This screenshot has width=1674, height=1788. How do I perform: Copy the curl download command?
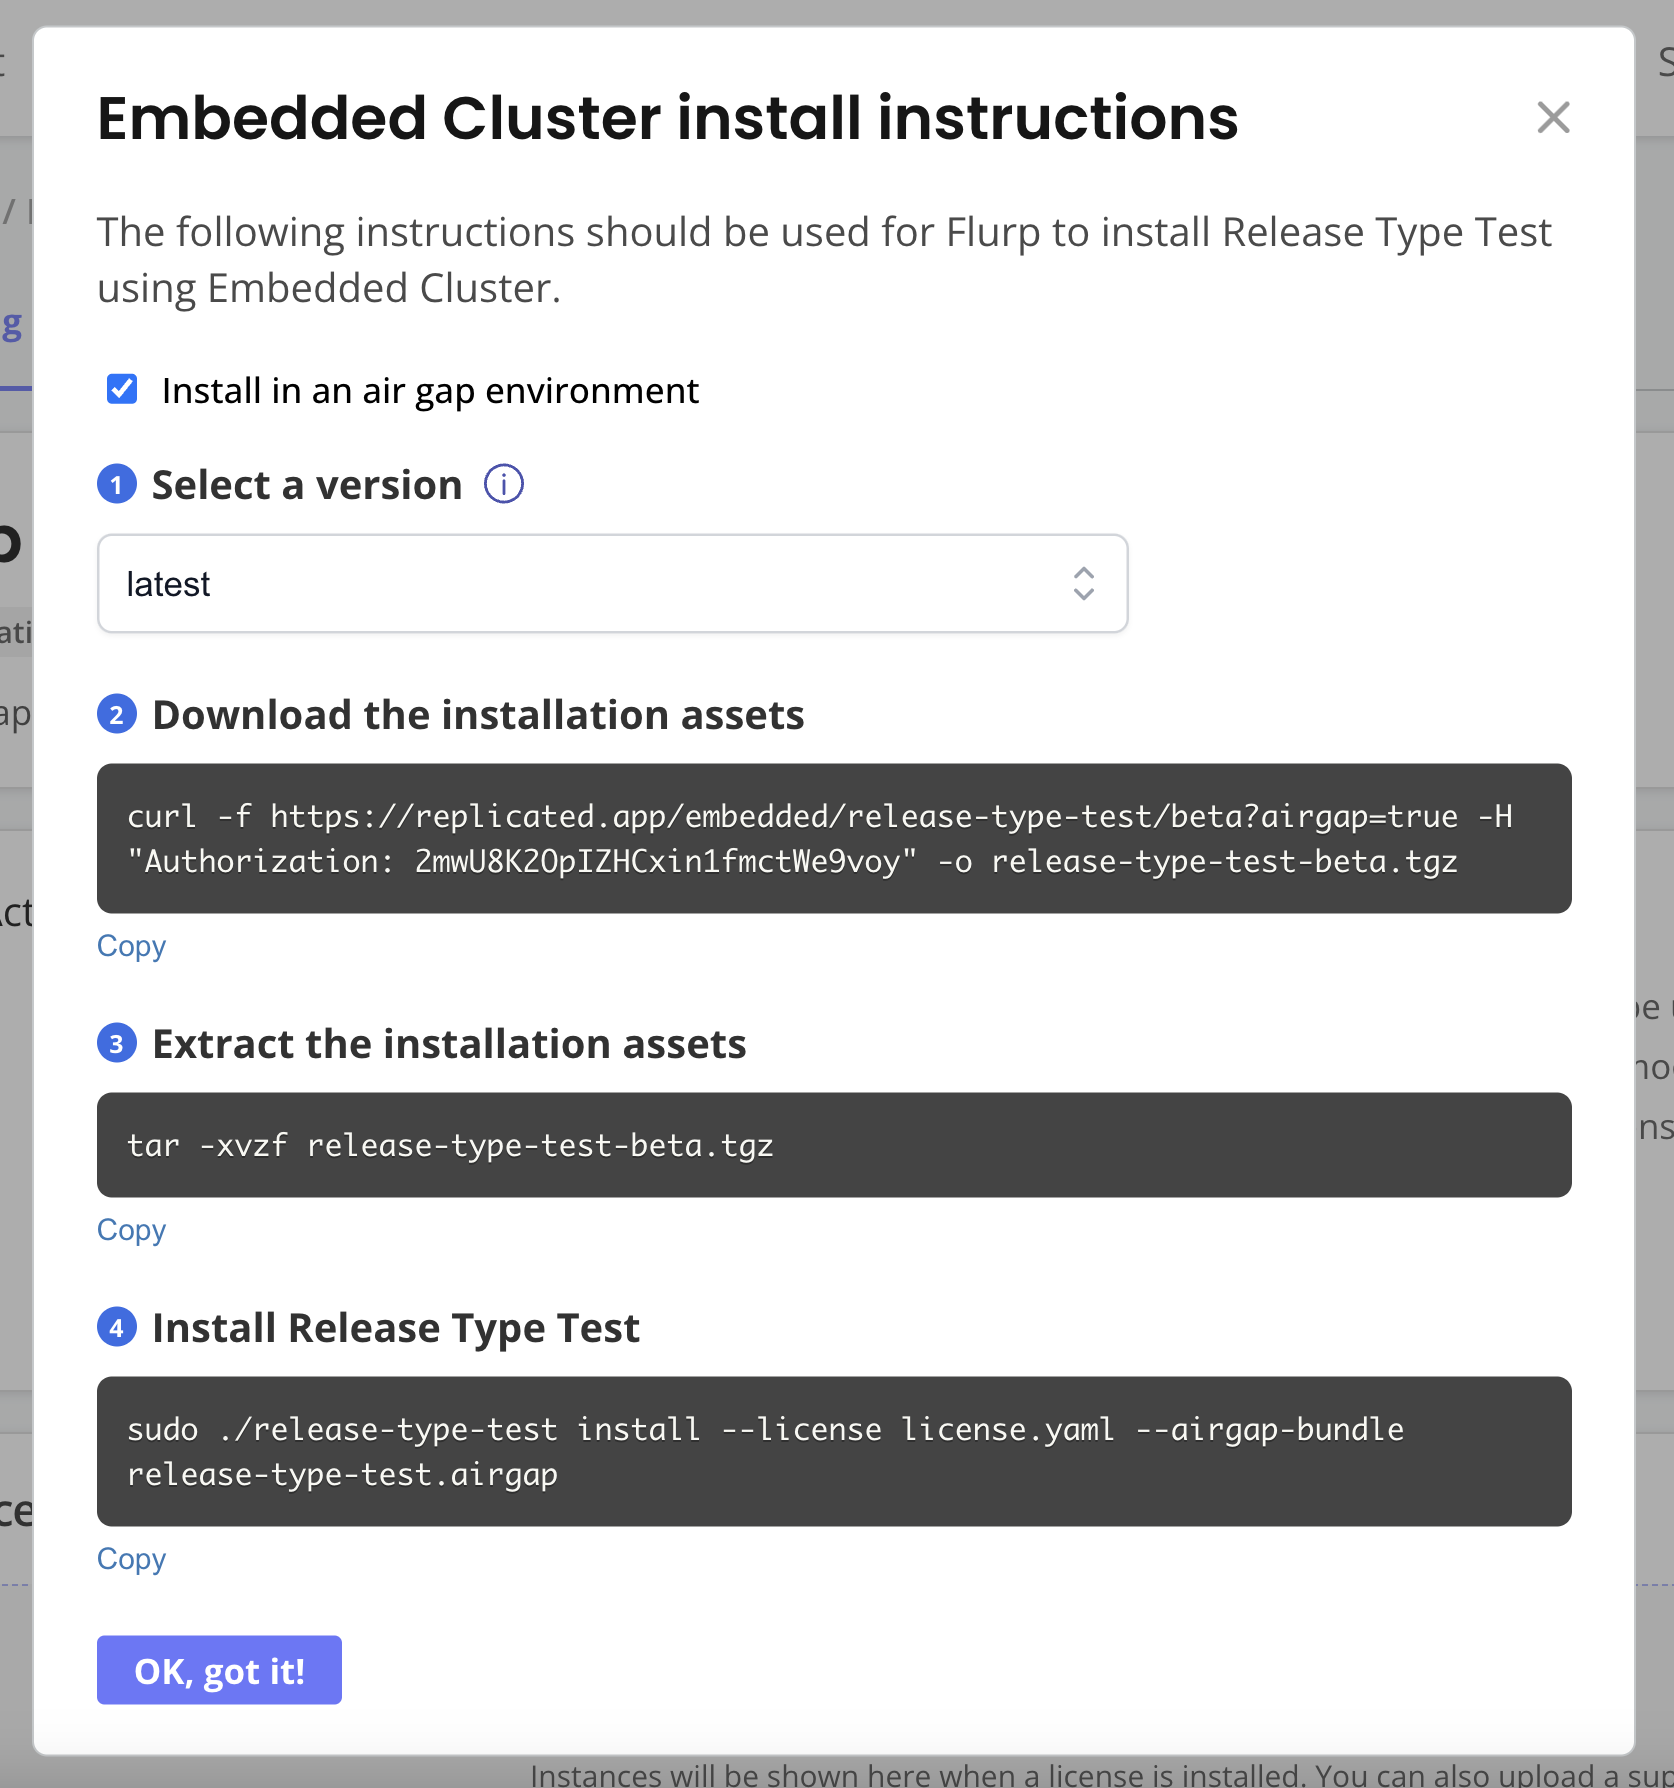pyautogui.click(x=131, y=946)
